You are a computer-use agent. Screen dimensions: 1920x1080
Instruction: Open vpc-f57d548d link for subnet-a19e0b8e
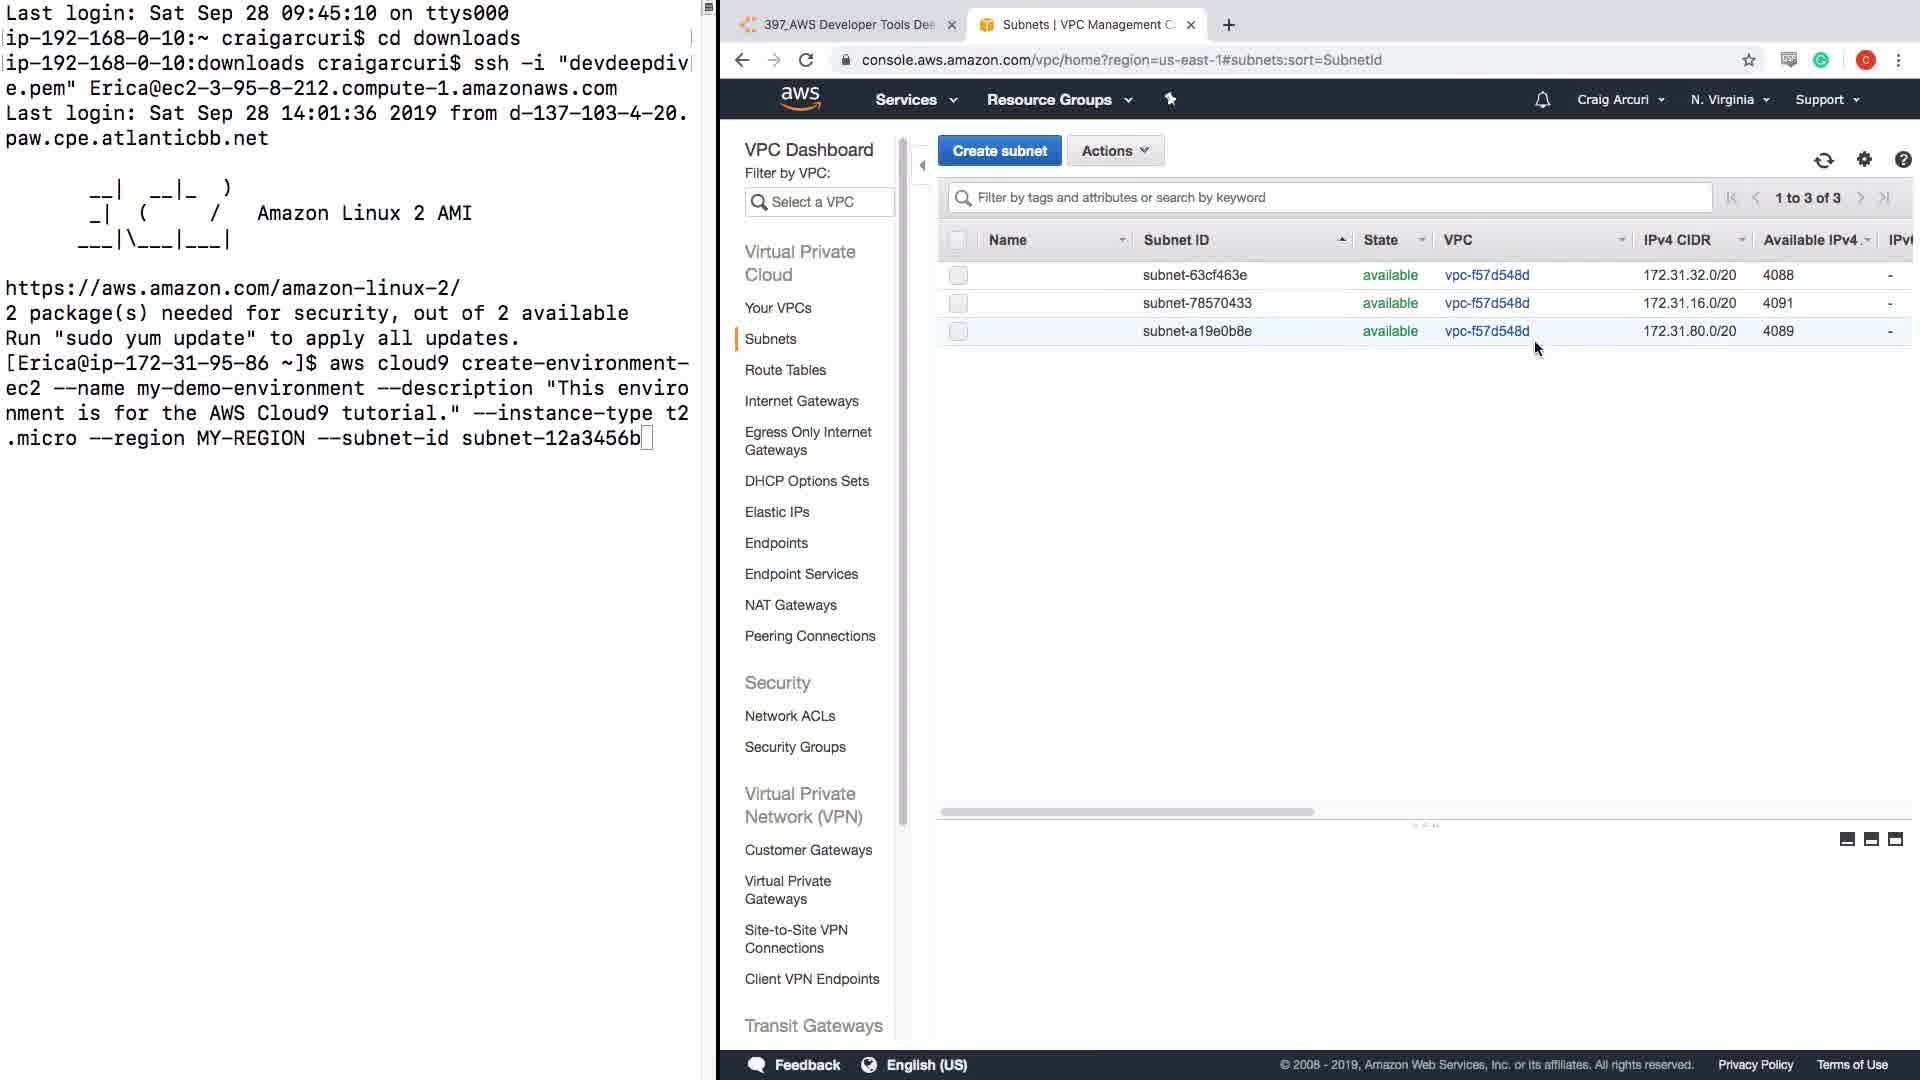(x=1486, y=331)
